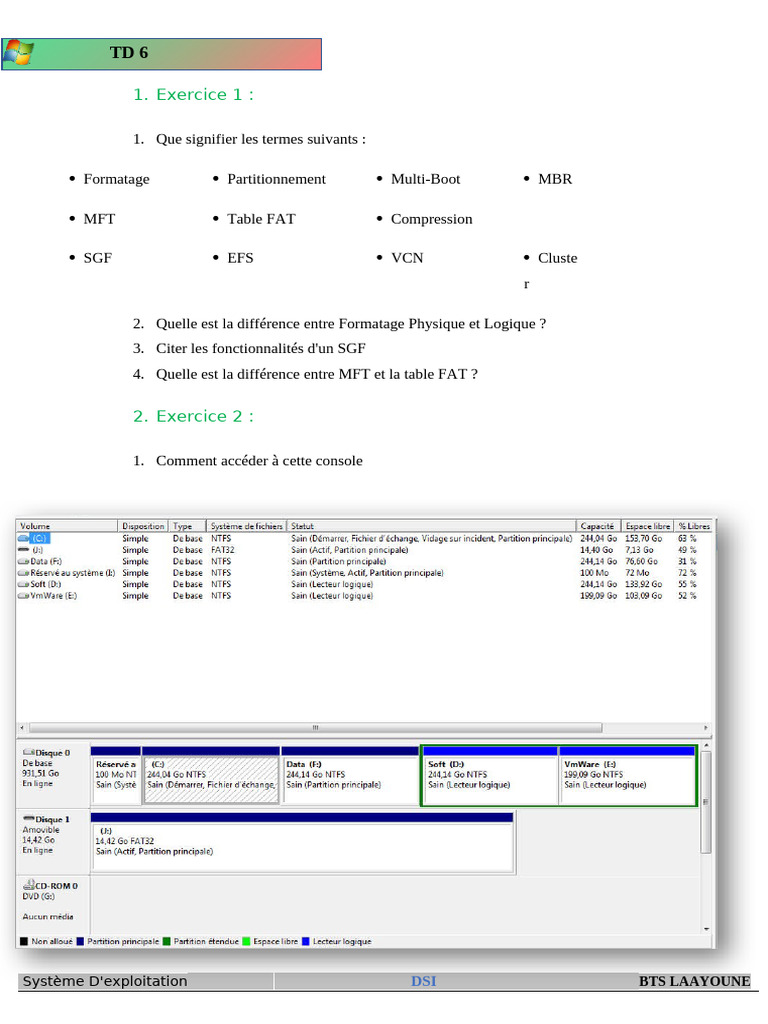768x1024 pixels.
Task: Click the VmWare (E:) drive icon in volume list
Action: (24, 596)
